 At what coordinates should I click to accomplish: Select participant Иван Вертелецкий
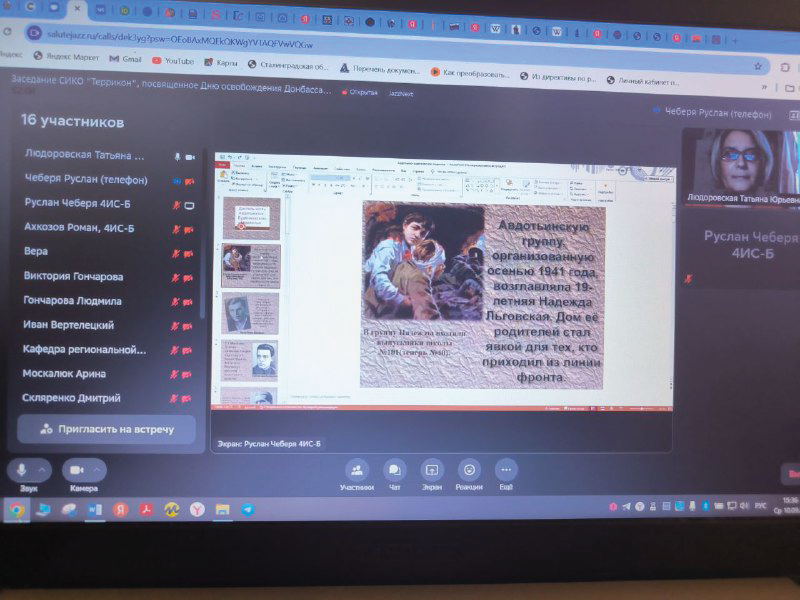pos(68,325)
